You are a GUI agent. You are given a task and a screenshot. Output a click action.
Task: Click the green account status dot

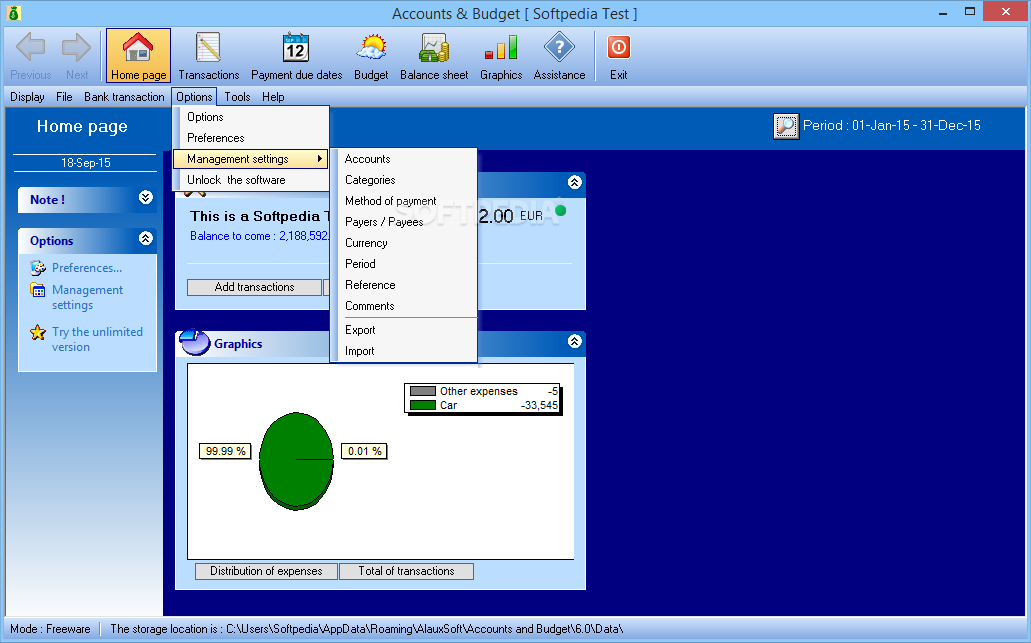click(560, 210)
